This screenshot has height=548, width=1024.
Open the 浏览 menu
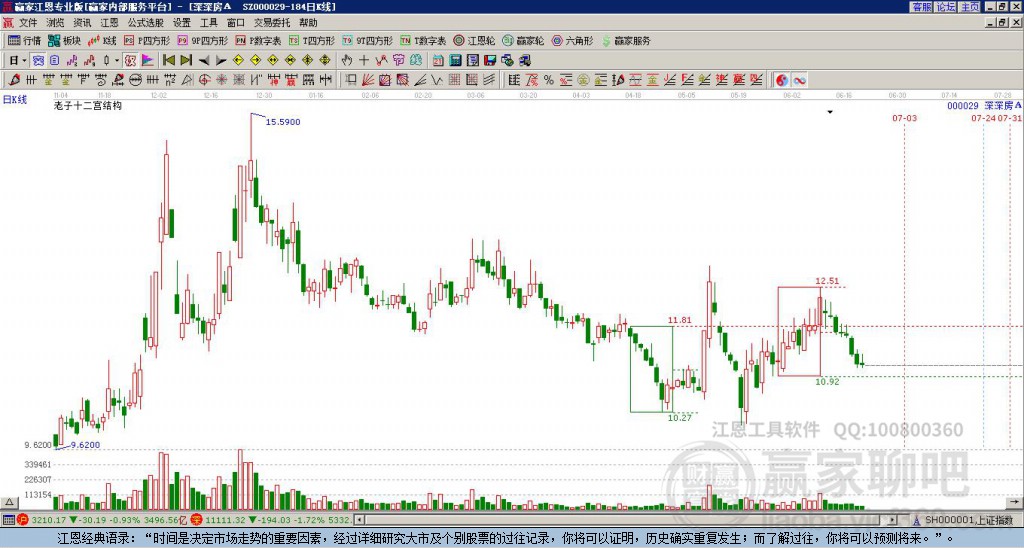click(55, 23)
